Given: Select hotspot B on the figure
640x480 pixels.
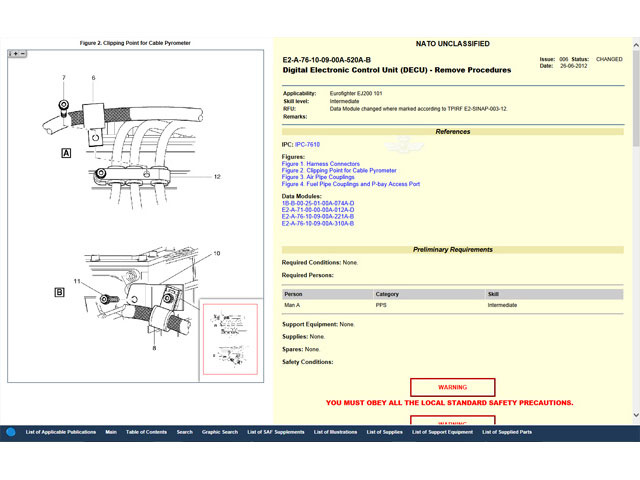Looking at the screenshot, I should tap(59, 292).
